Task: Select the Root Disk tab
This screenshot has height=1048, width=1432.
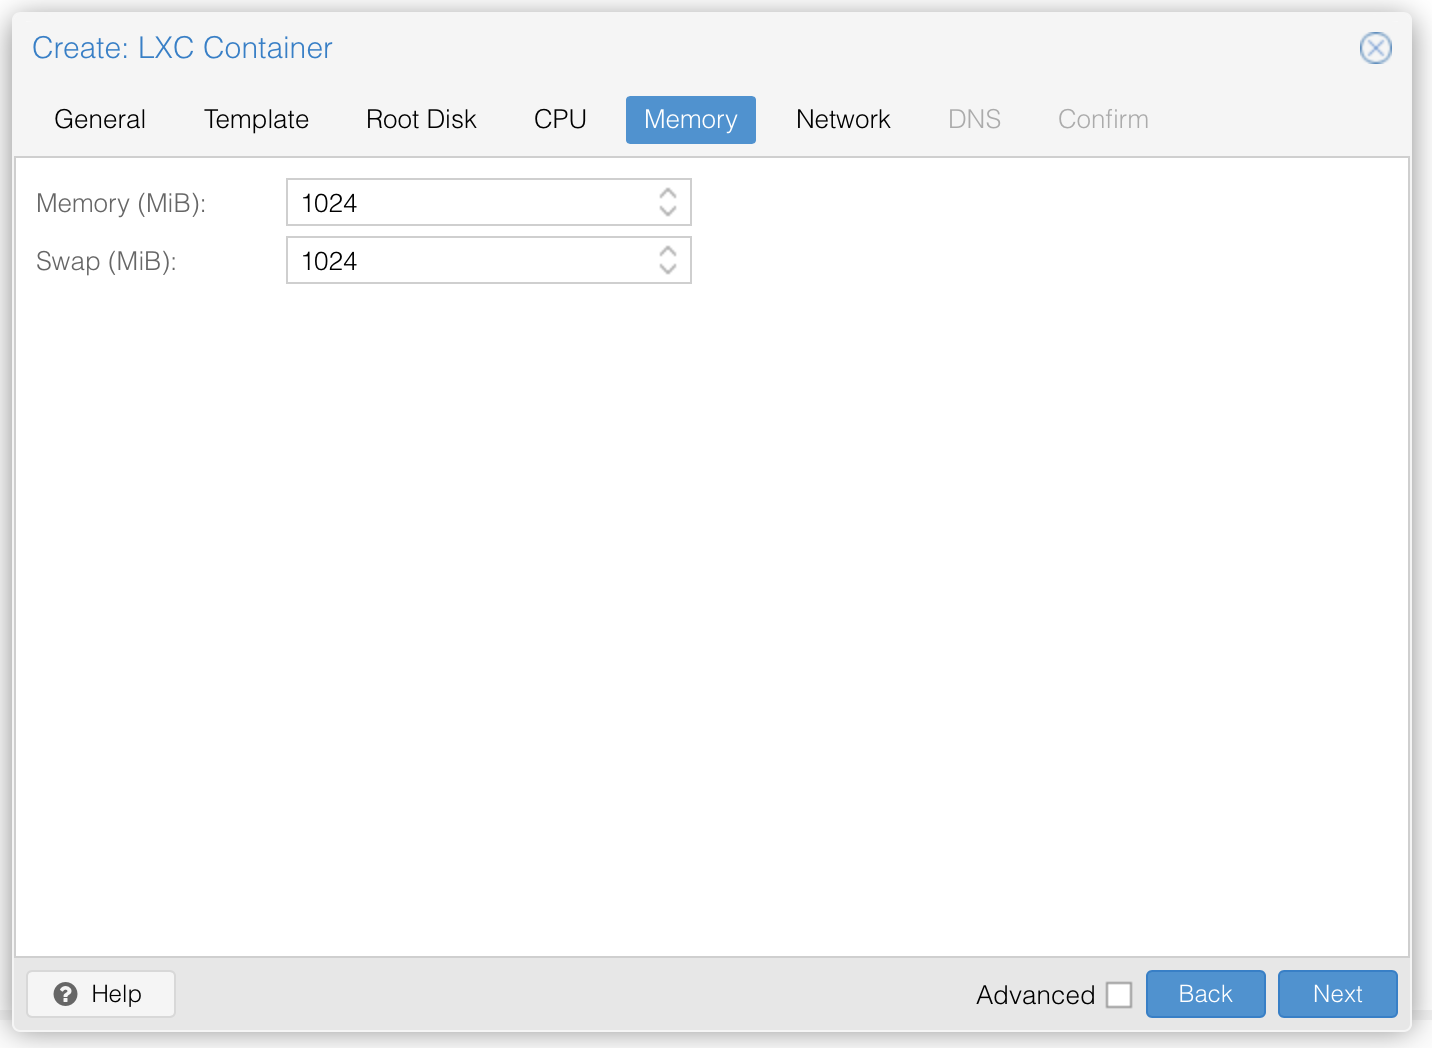Action: (420, 119)
